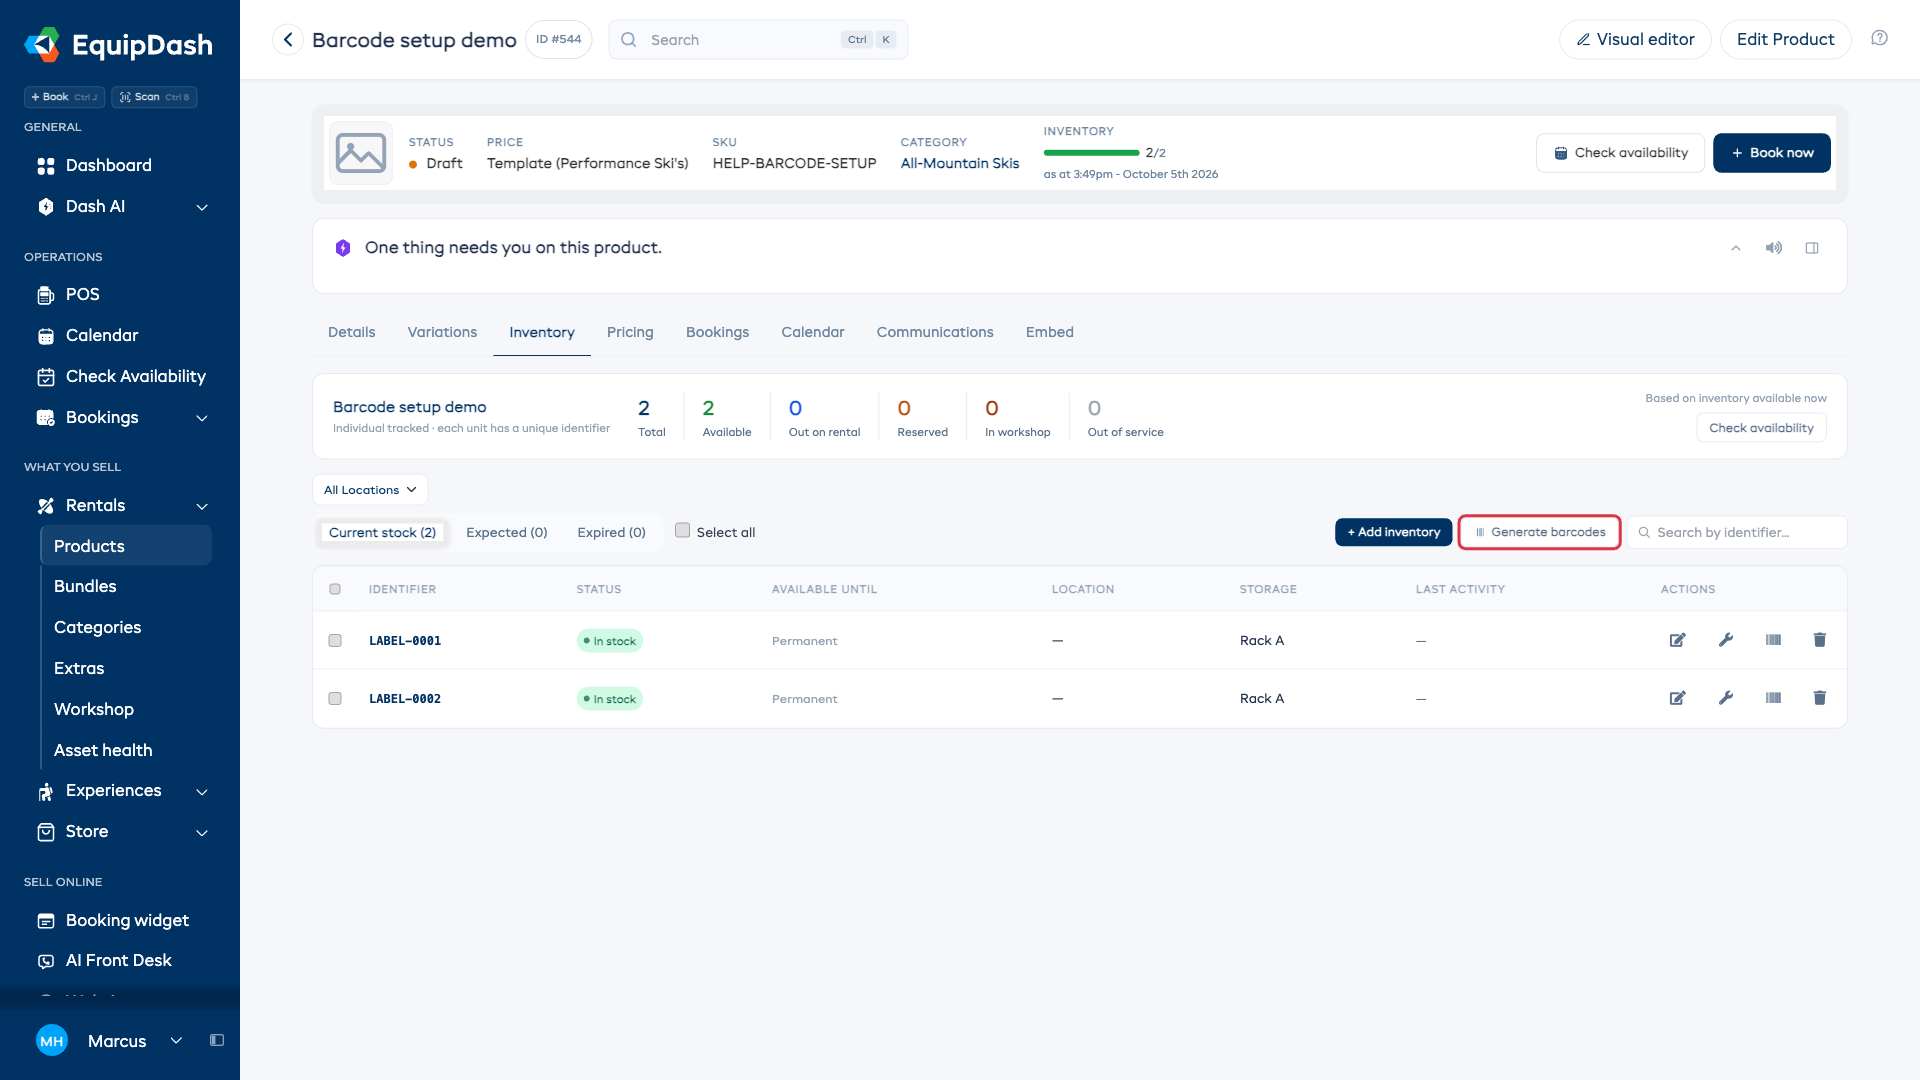Click the barcode icon for LABEL-0001
The height and width of the screenshot is (1080, 1920).
coord(1773,640)
